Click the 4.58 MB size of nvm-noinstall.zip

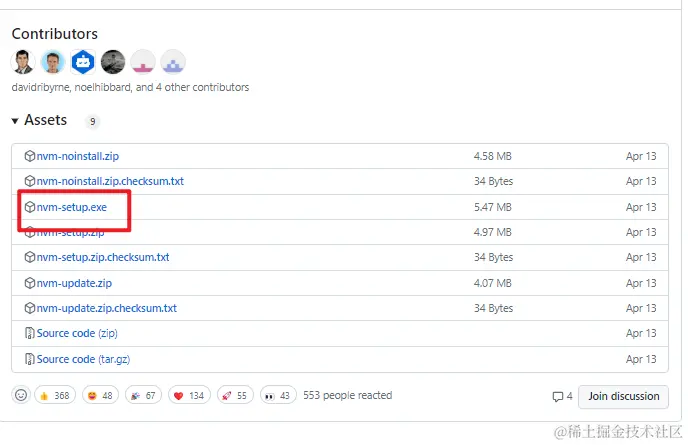[493, 156]
